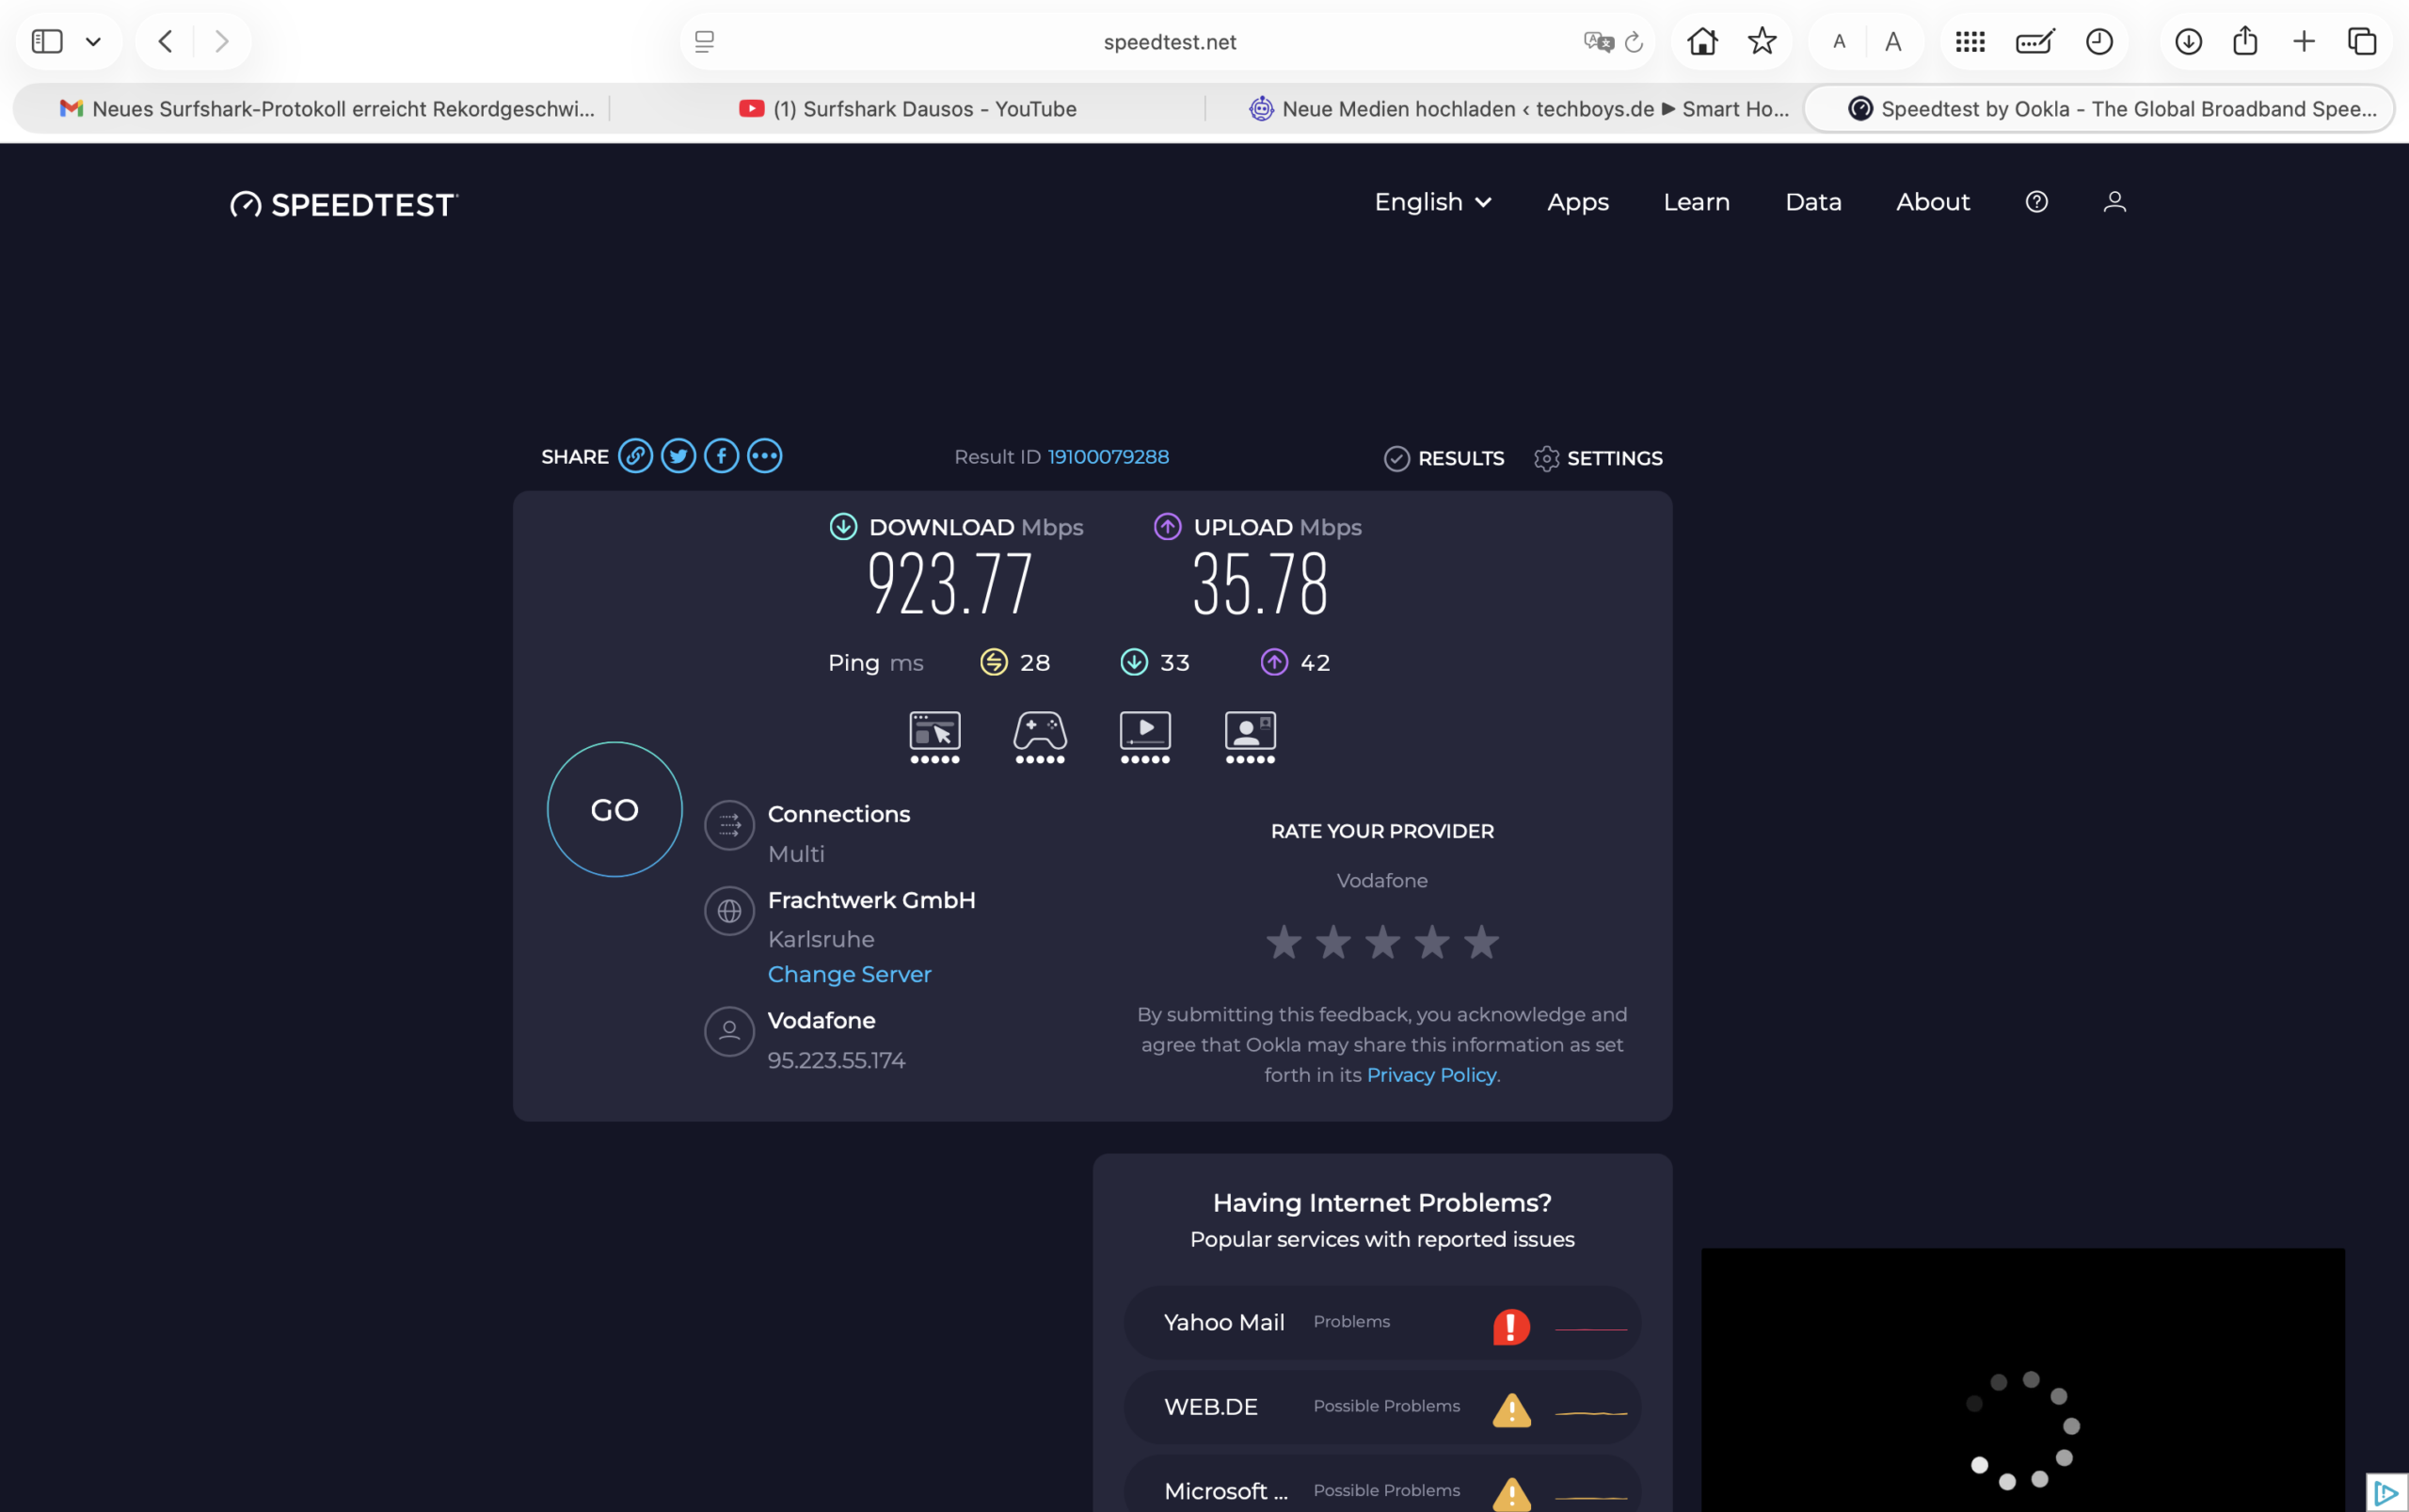Open the share sheet icon

2245,40
